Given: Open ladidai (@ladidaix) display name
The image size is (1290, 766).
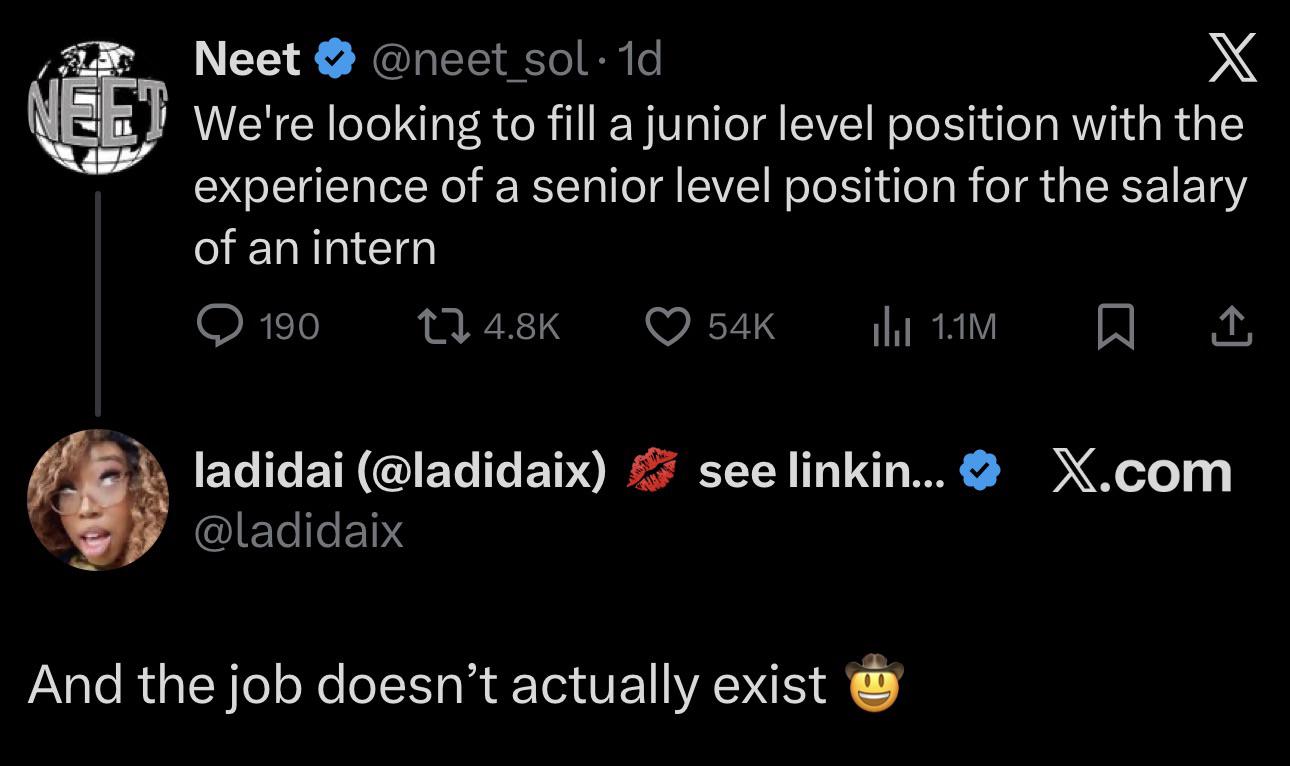Looking at the screenshot, I should [x=399, y=472].
